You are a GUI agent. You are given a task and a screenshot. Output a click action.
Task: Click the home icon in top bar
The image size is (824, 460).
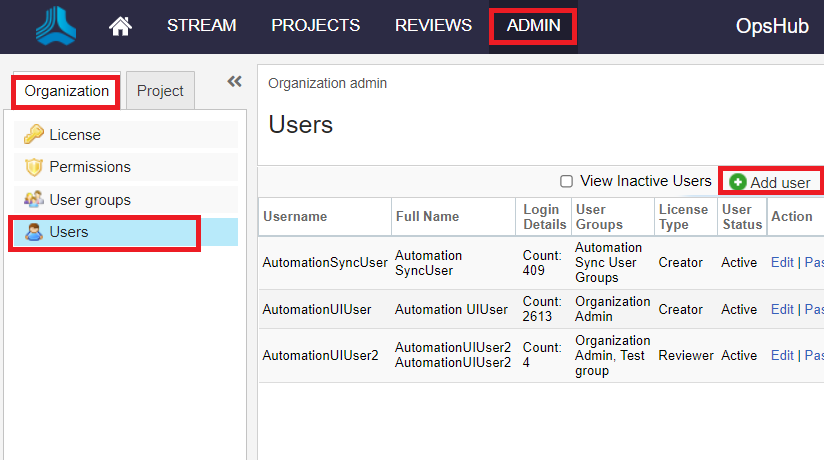click(120, 26)
